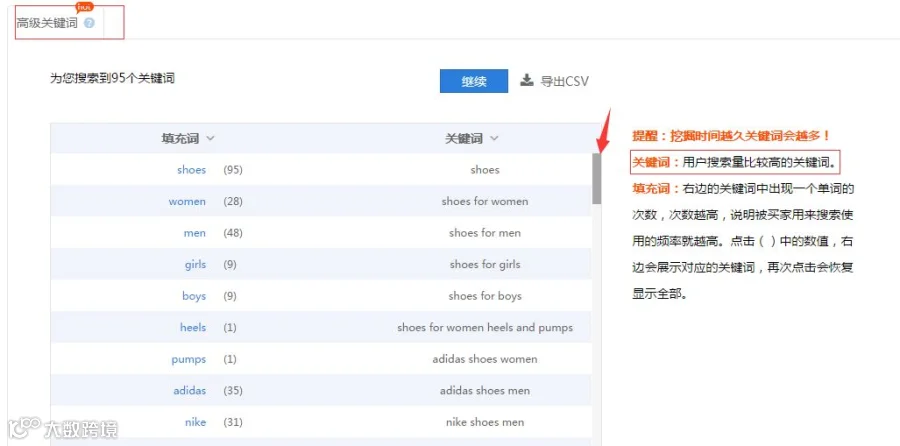Click the CSV export download icon
Viewport: 900px width, 446px height.
click(x=526, y=80)
